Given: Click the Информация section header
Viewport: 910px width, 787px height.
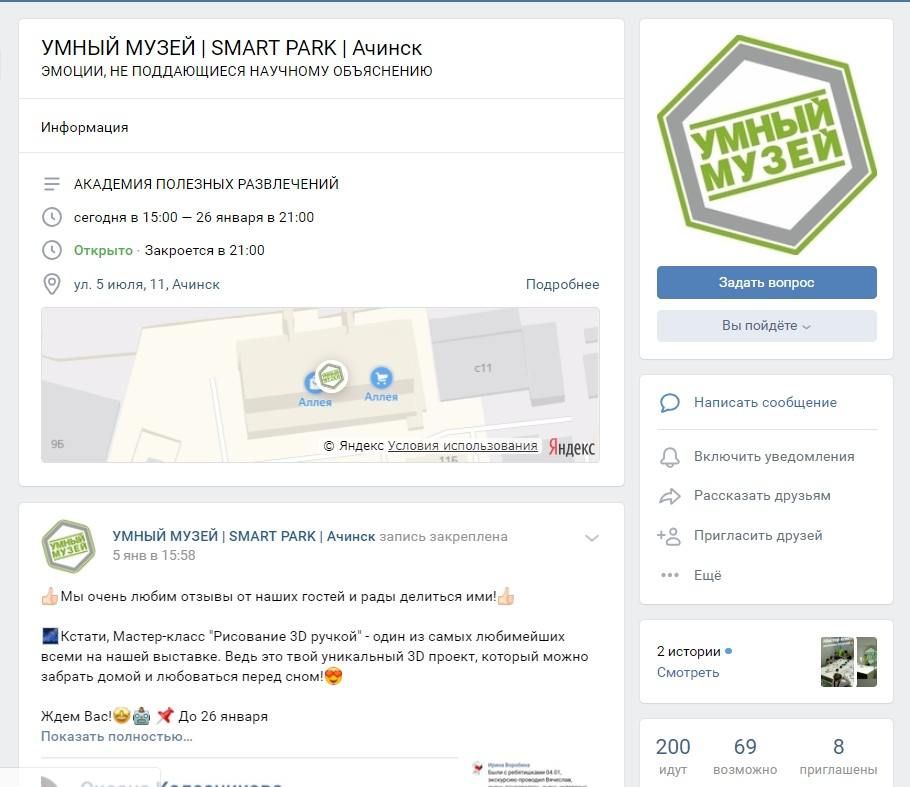Looking at the screenshot, I should 85,127.
